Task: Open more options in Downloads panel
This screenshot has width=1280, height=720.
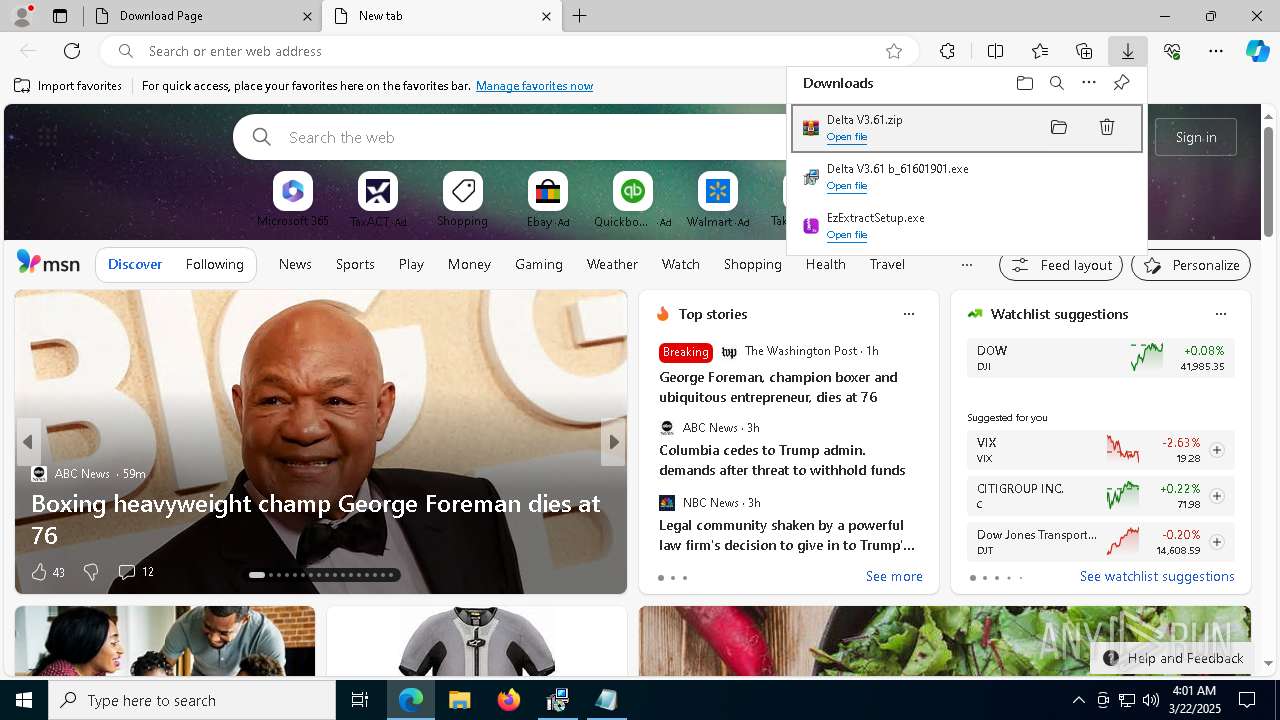Action: (x=1089, y=83)
